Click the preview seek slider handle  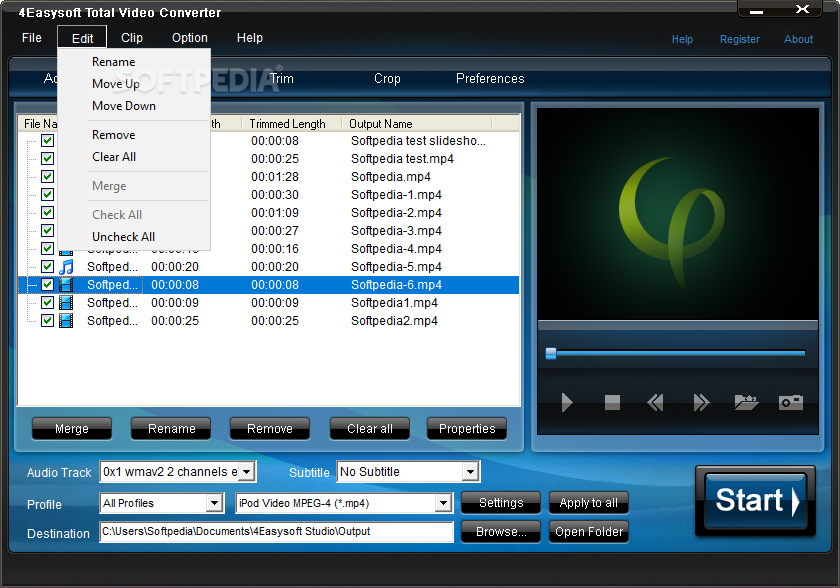(551, 353)
